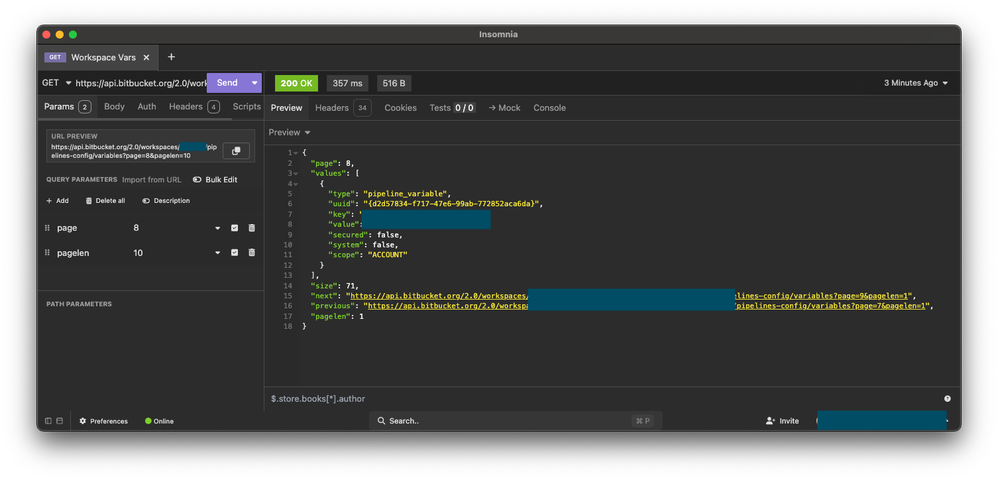Open the Preview mode dropdown
This screenshot has width=998, height=480.
click(x=290, y=132)
